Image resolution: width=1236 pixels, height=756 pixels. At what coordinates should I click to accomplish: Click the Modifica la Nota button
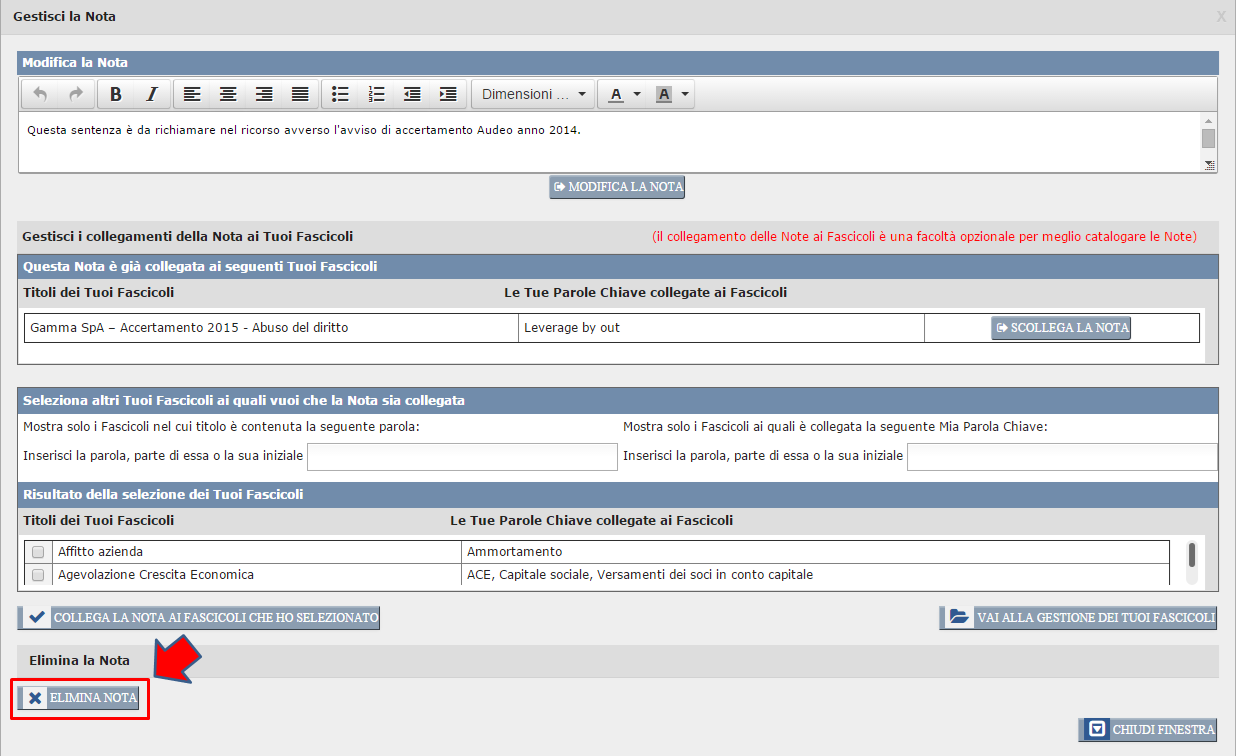click(617, 187)
